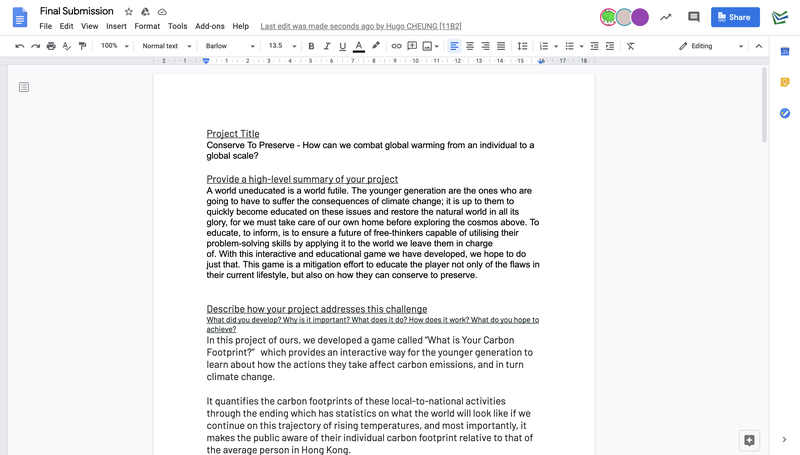Open the Insert menu
Screen dimensions: 800x455
116,26
